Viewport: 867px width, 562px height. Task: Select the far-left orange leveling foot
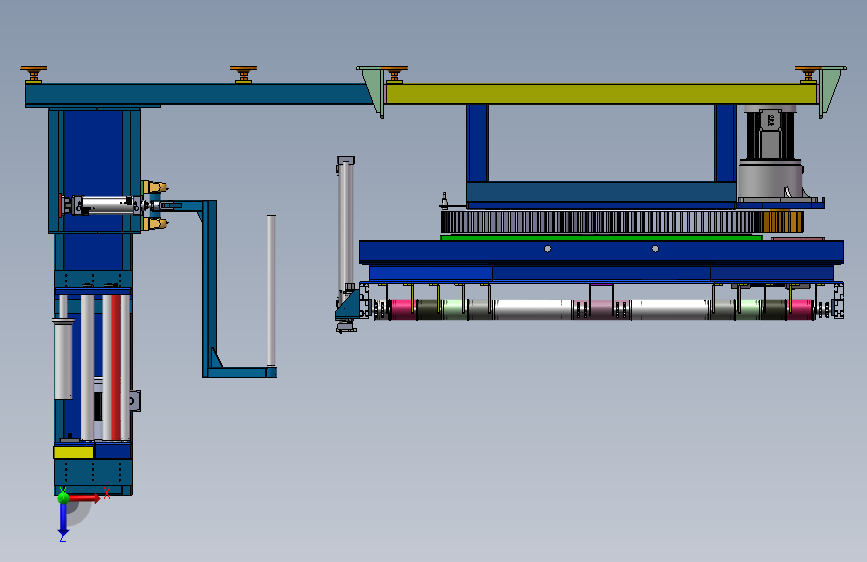[34, 74]
